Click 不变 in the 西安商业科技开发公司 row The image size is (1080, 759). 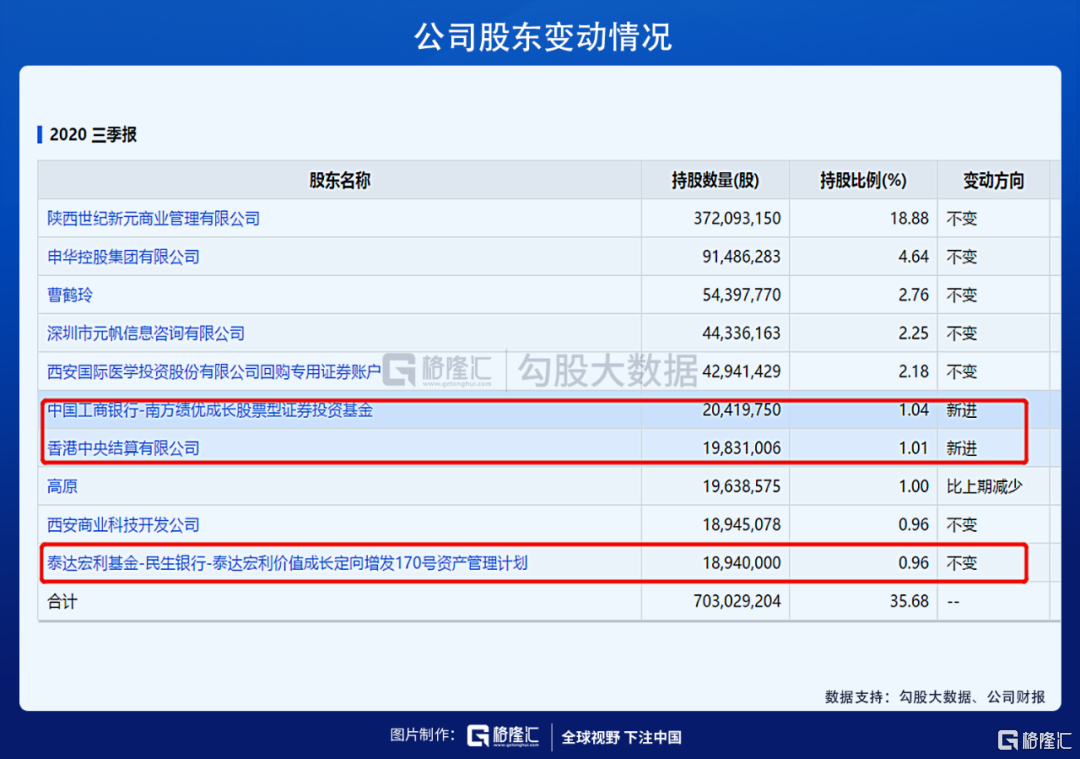pyautogui.click(x=962, y=525)
